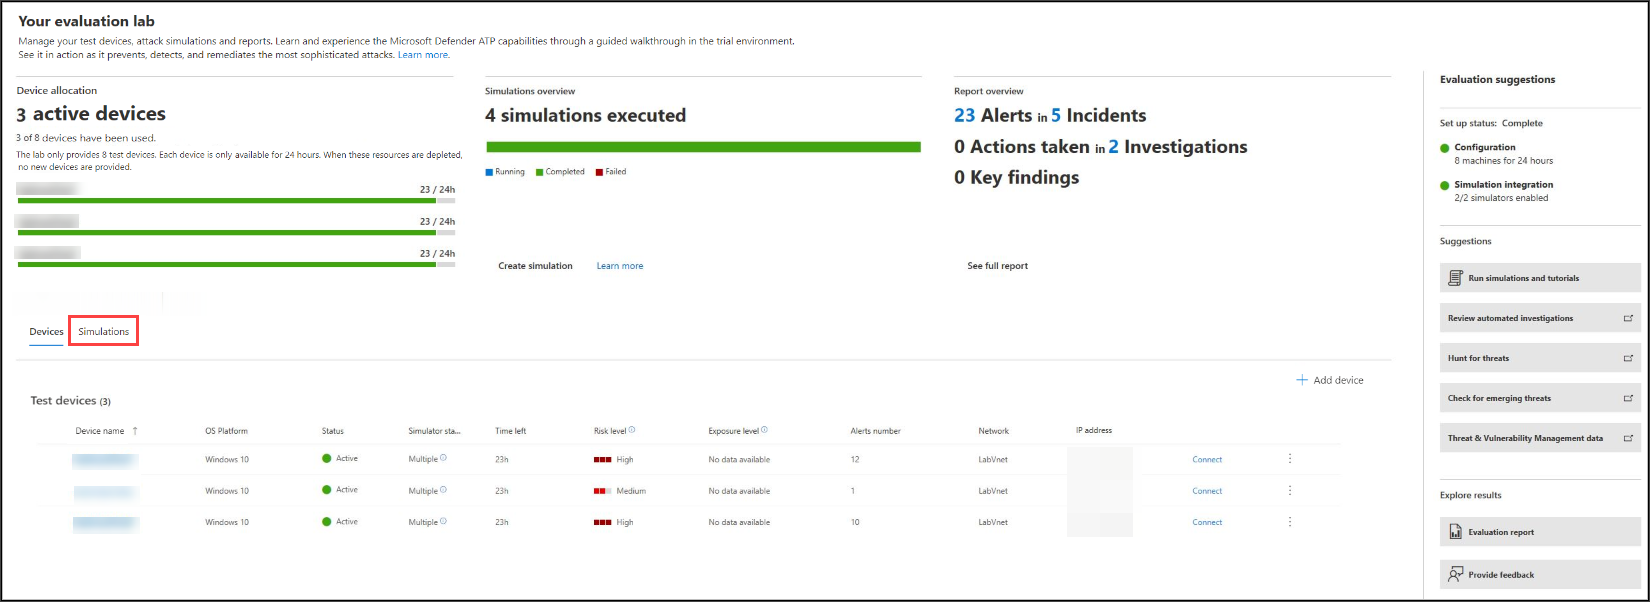Click info icon next to Exposure level header
Image resolution: width=1650 pixels, height=602 pixels.
pos(764,430)
